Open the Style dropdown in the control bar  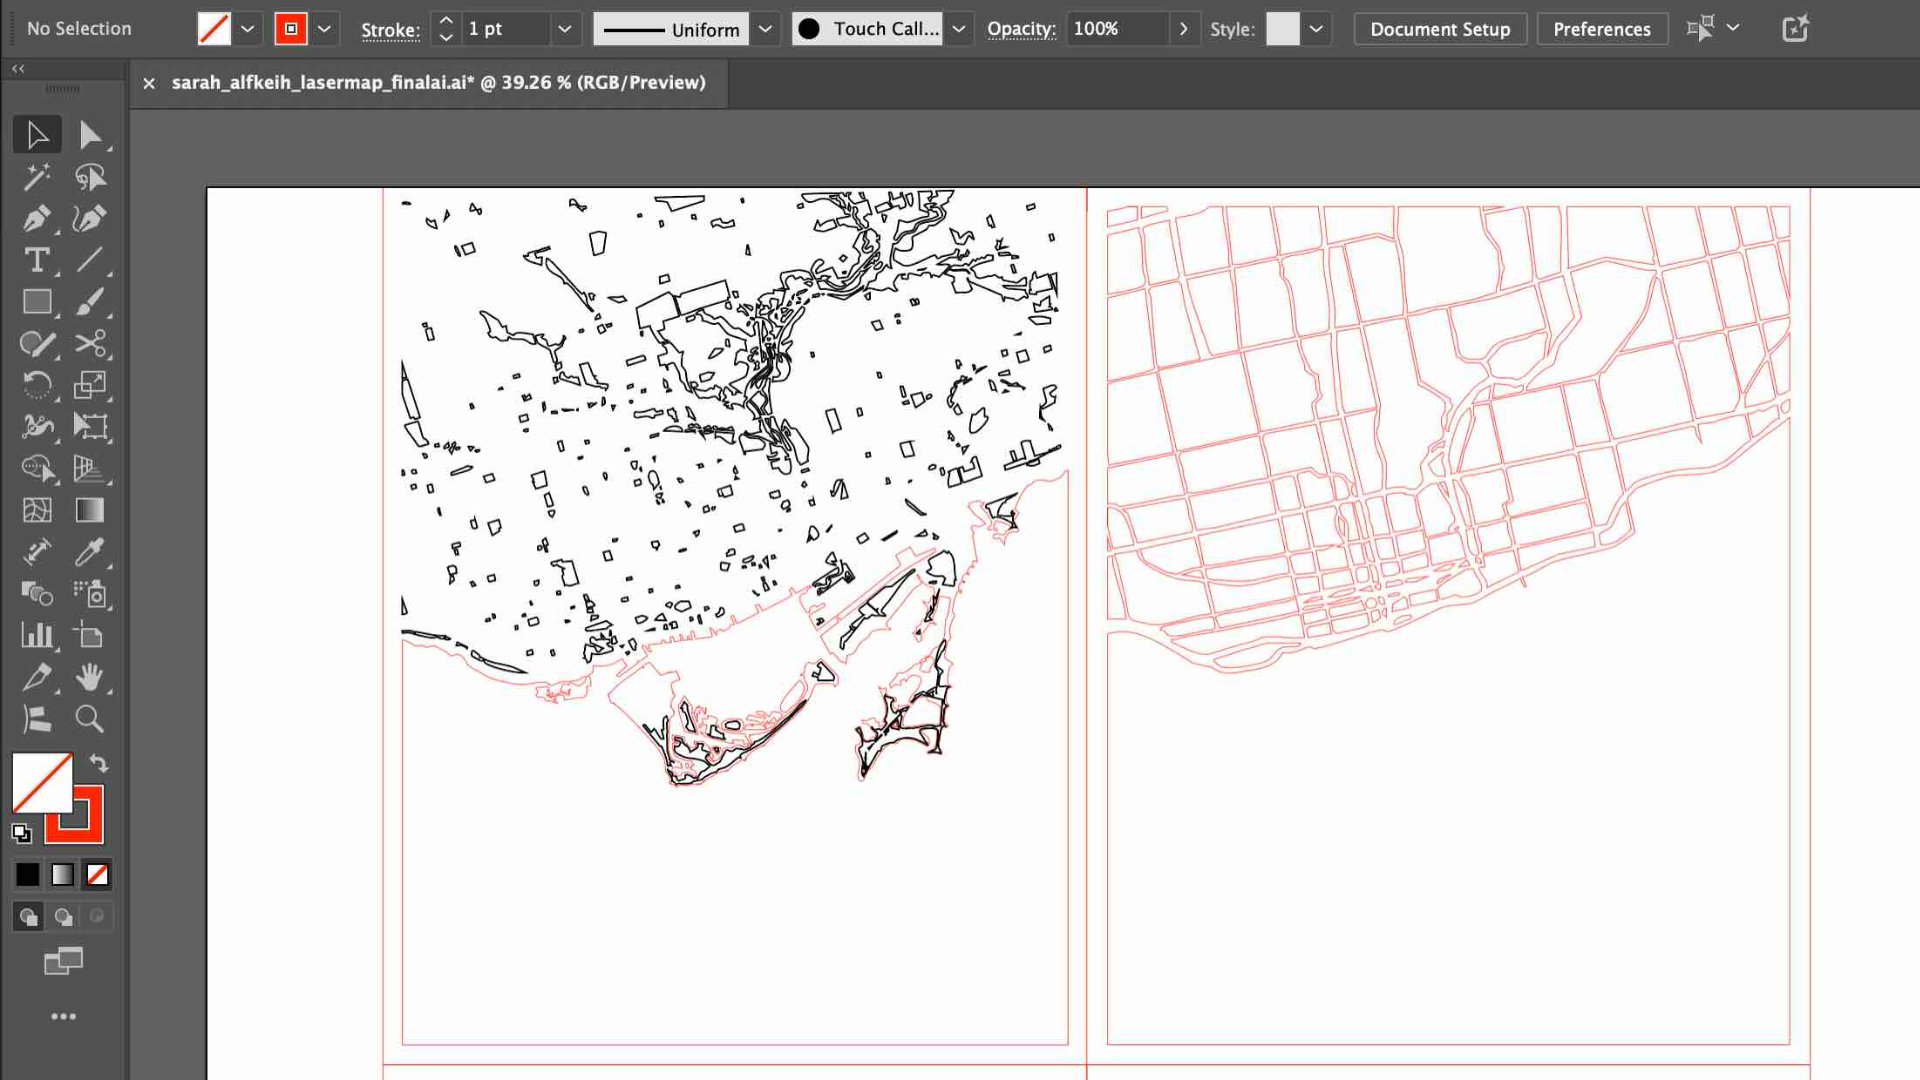(x=1317, y=29)
